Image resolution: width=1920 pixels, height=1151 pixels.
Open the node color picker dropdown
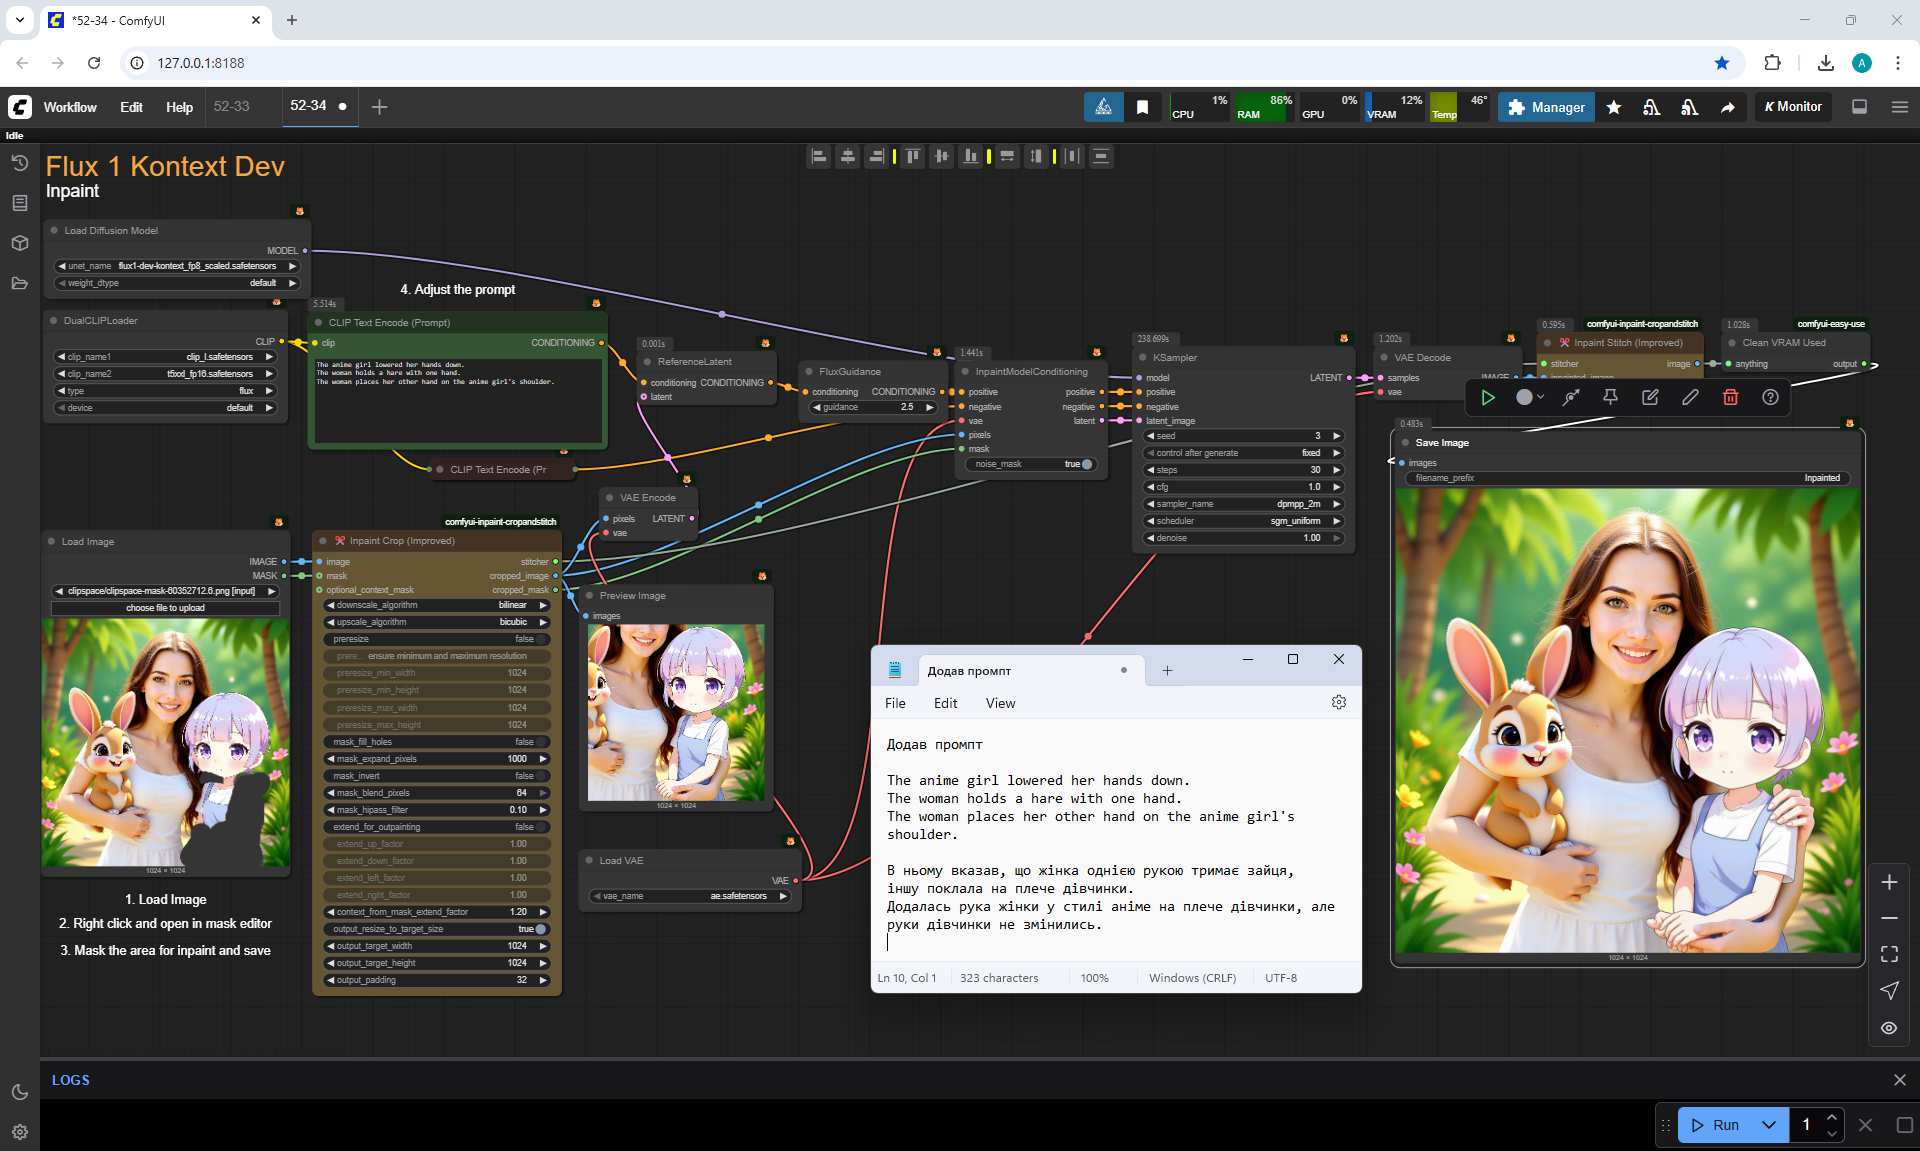[1529, 397]
